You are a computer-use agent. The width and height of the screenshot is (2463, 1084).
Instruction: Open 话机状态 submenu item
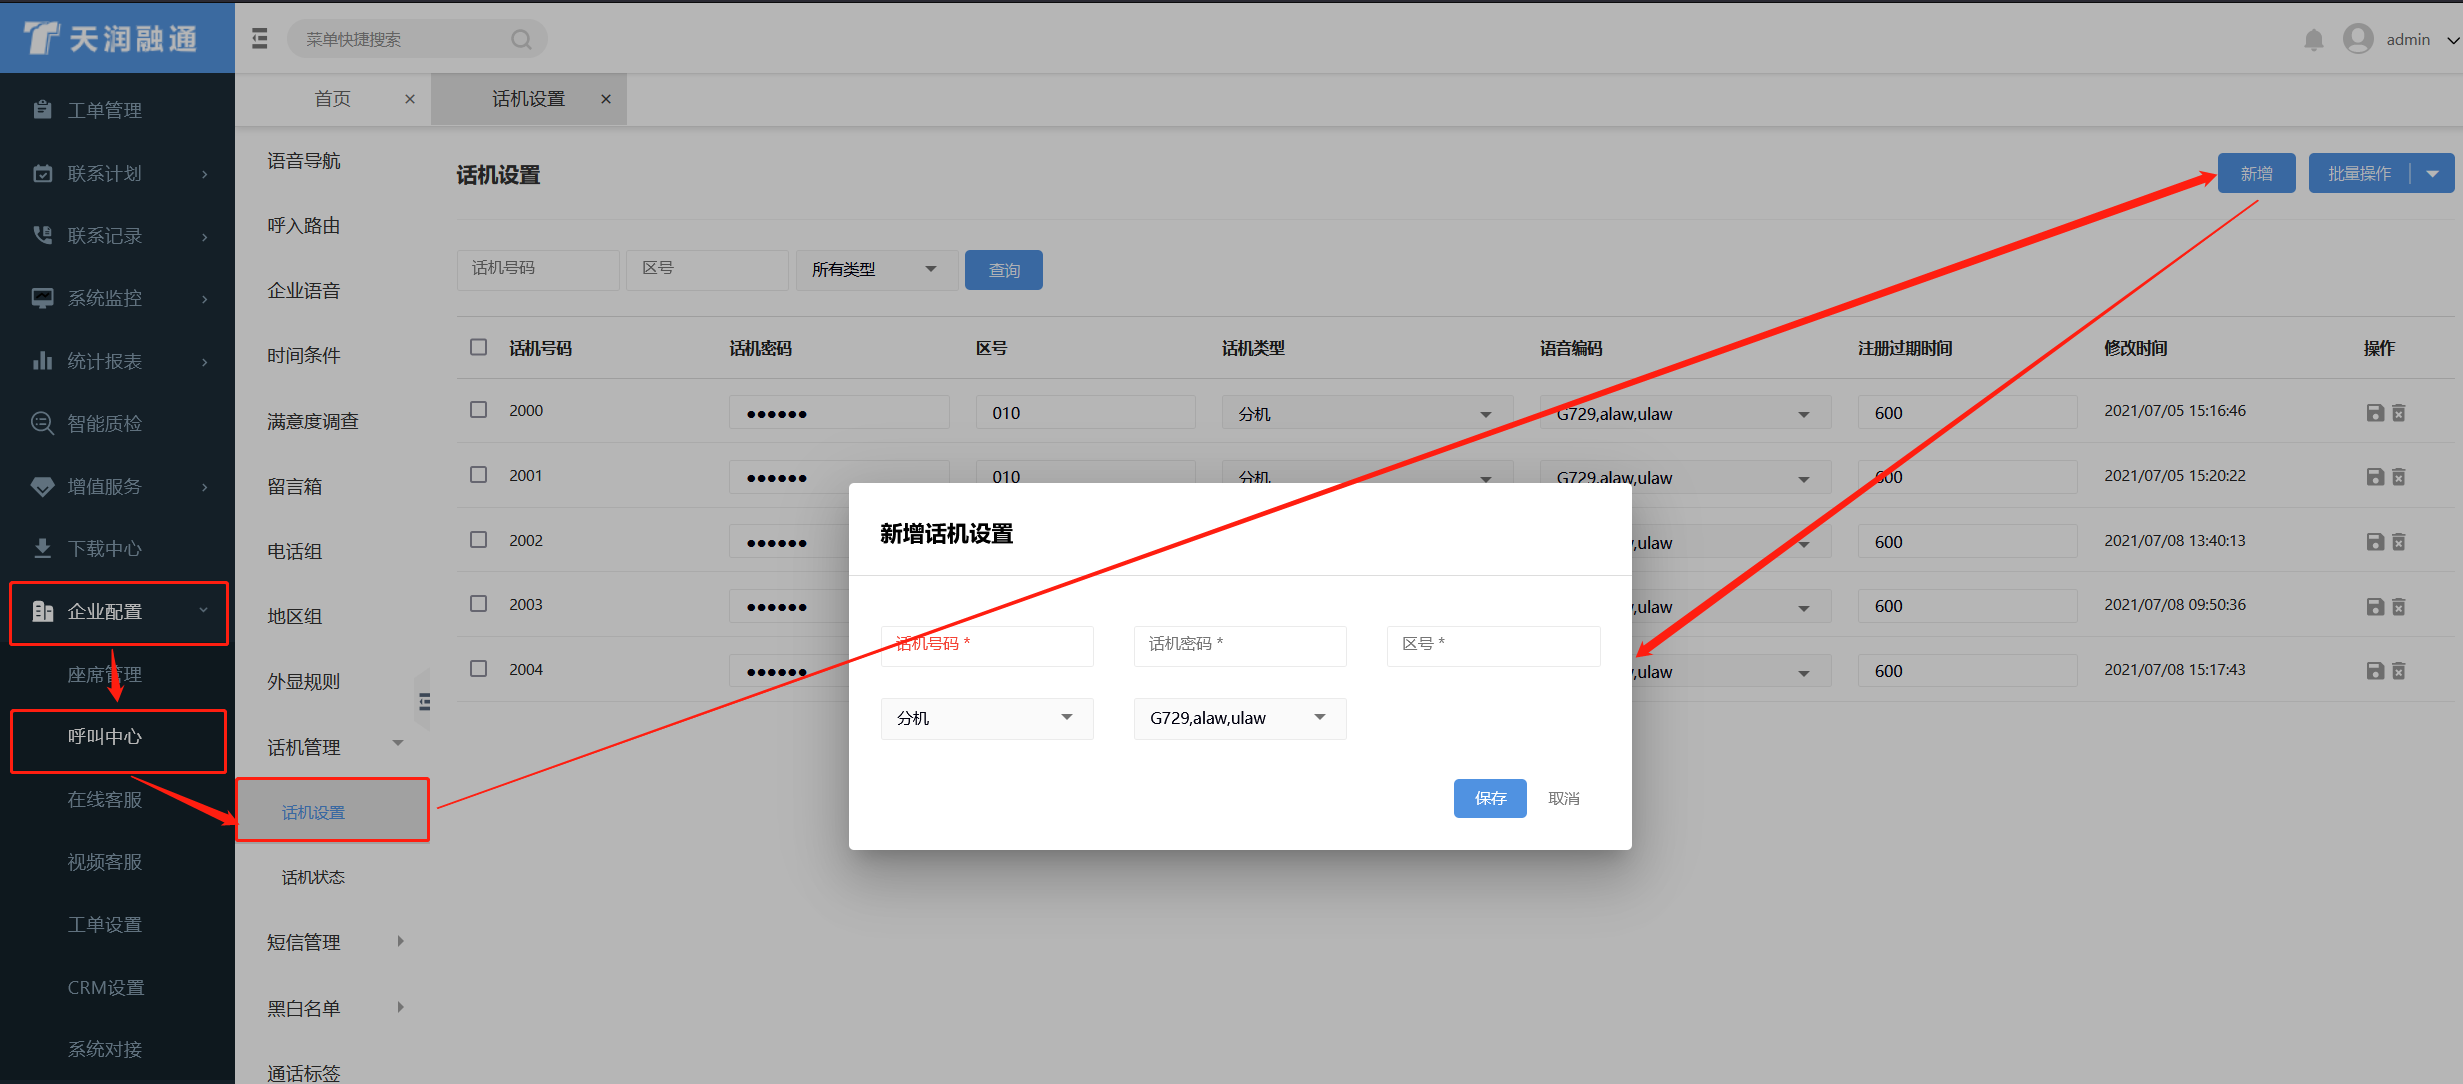point(313,877)
